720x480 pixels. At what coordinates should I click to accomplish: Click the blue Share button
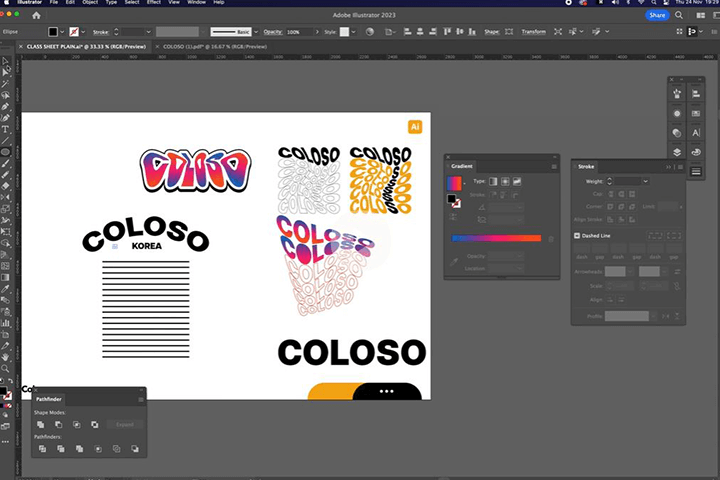point(657,15)
